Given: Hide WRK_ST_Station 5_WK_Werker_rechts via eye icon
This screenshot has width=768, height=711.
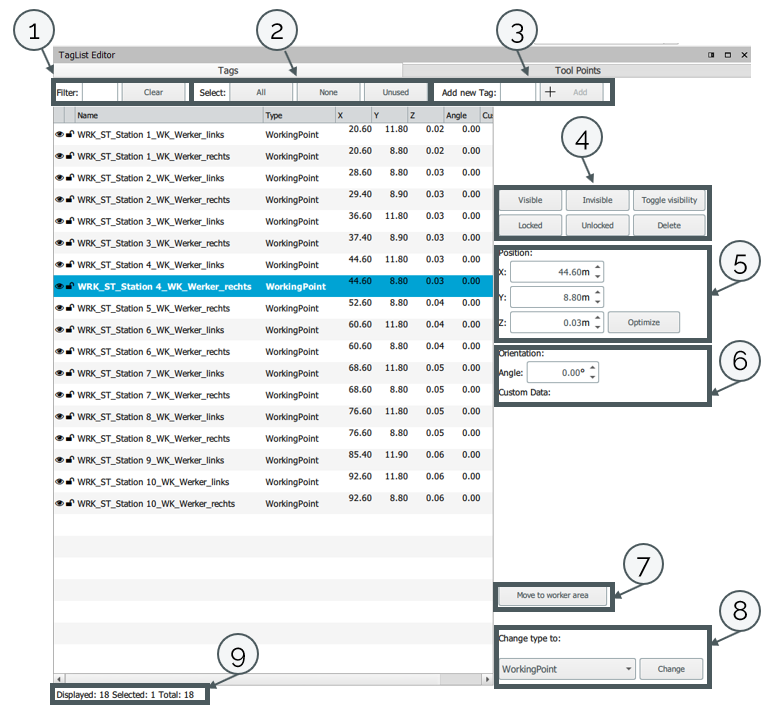Looking at the screenshot, I should (x=59, y=308).
